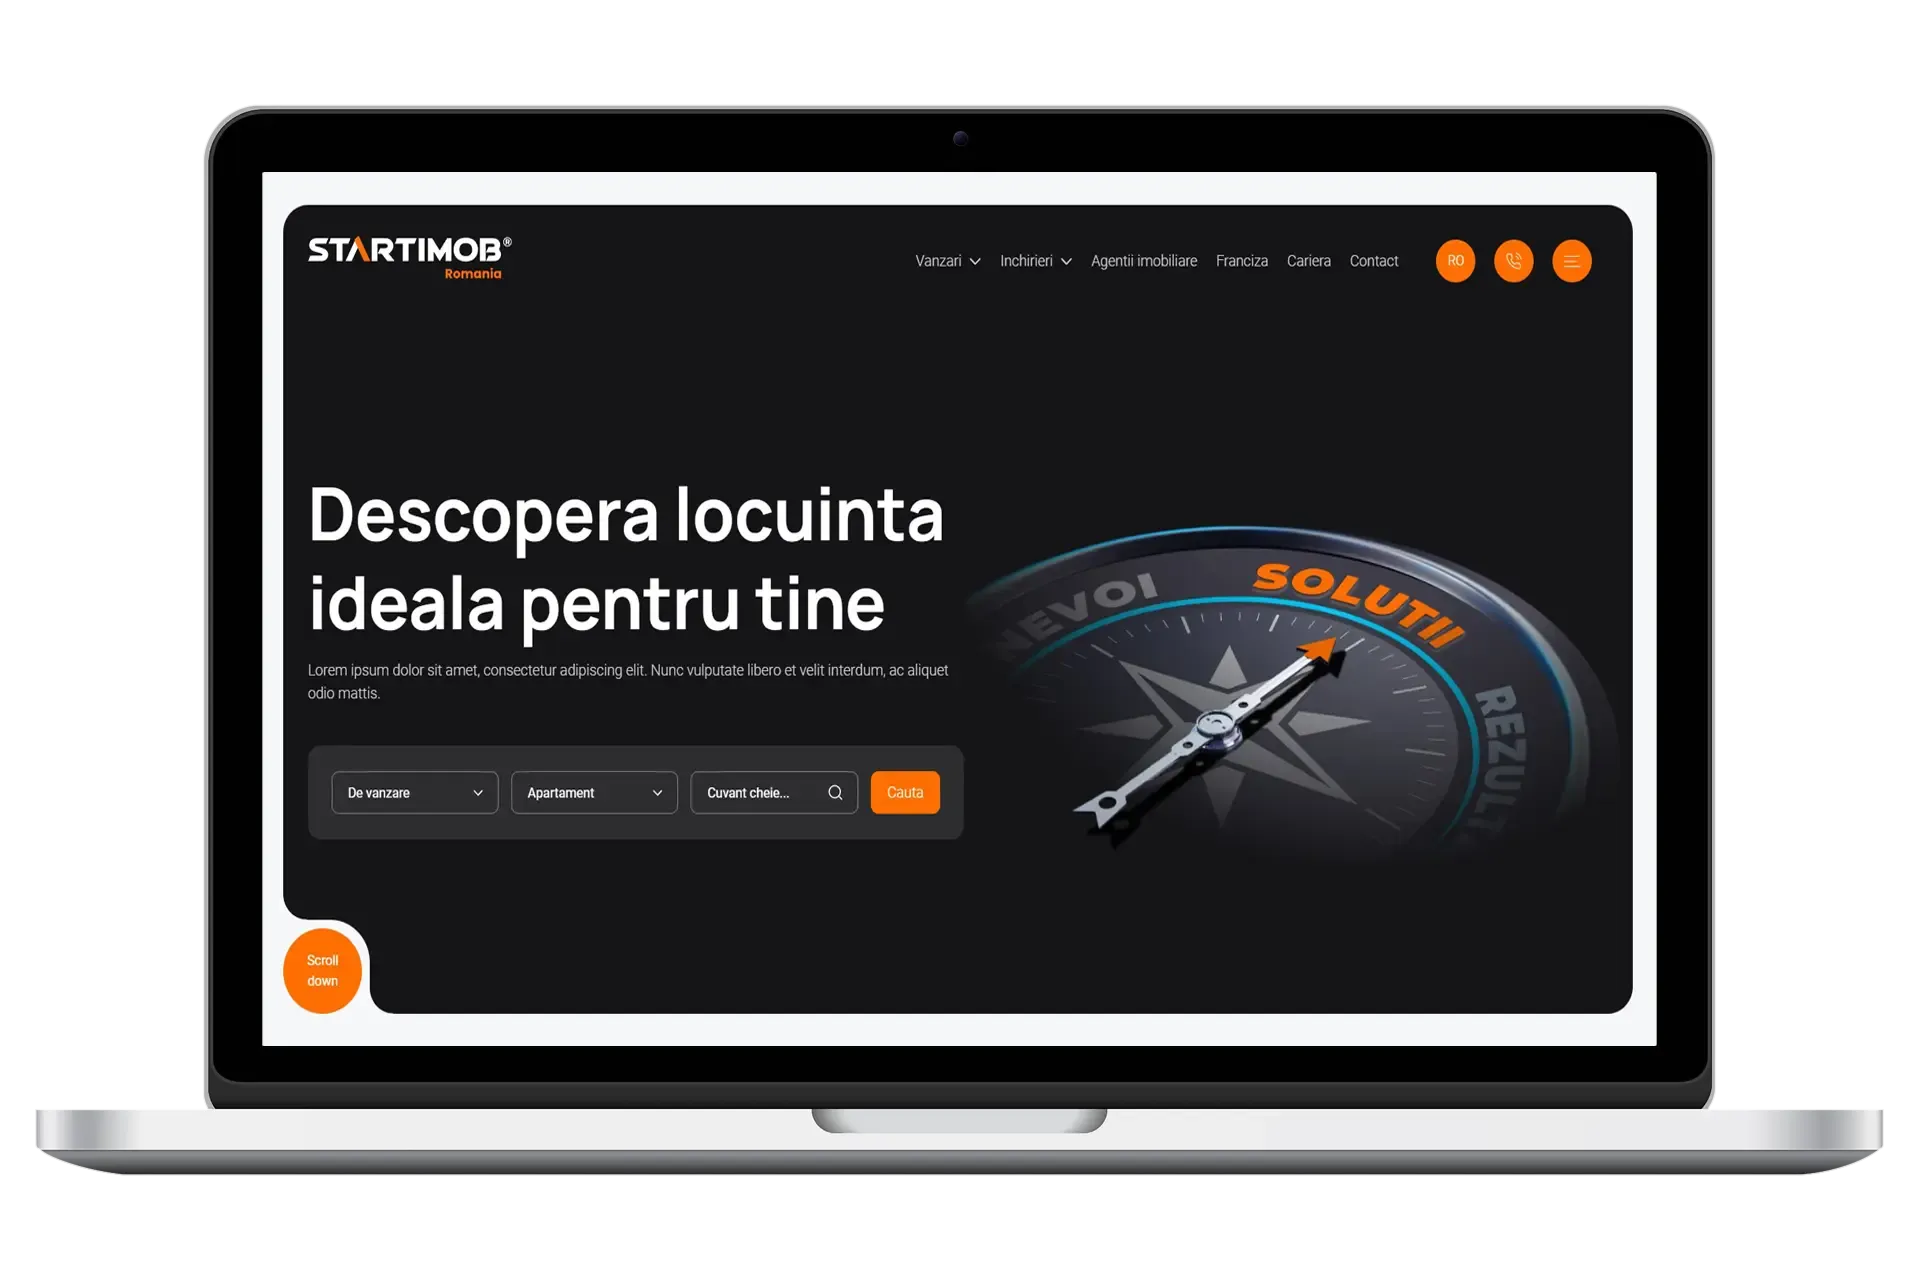
Task: Click the search magnifier icon in field
Action: tap(836, 793)
